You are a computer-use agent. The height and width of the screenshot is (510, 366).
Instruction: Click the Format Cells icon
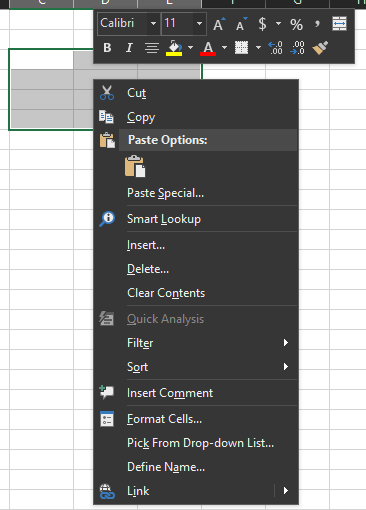click(x=107, y=419)
